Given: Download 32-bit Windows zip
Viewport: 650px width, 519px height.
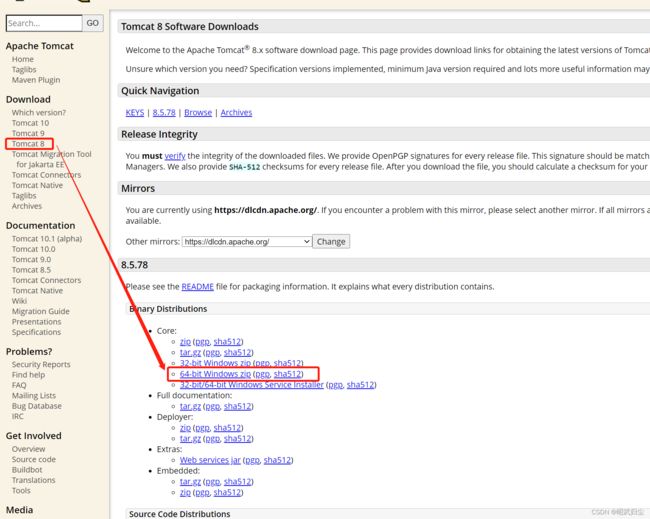Looking at the screenshot, I should [x=215, y=363].
